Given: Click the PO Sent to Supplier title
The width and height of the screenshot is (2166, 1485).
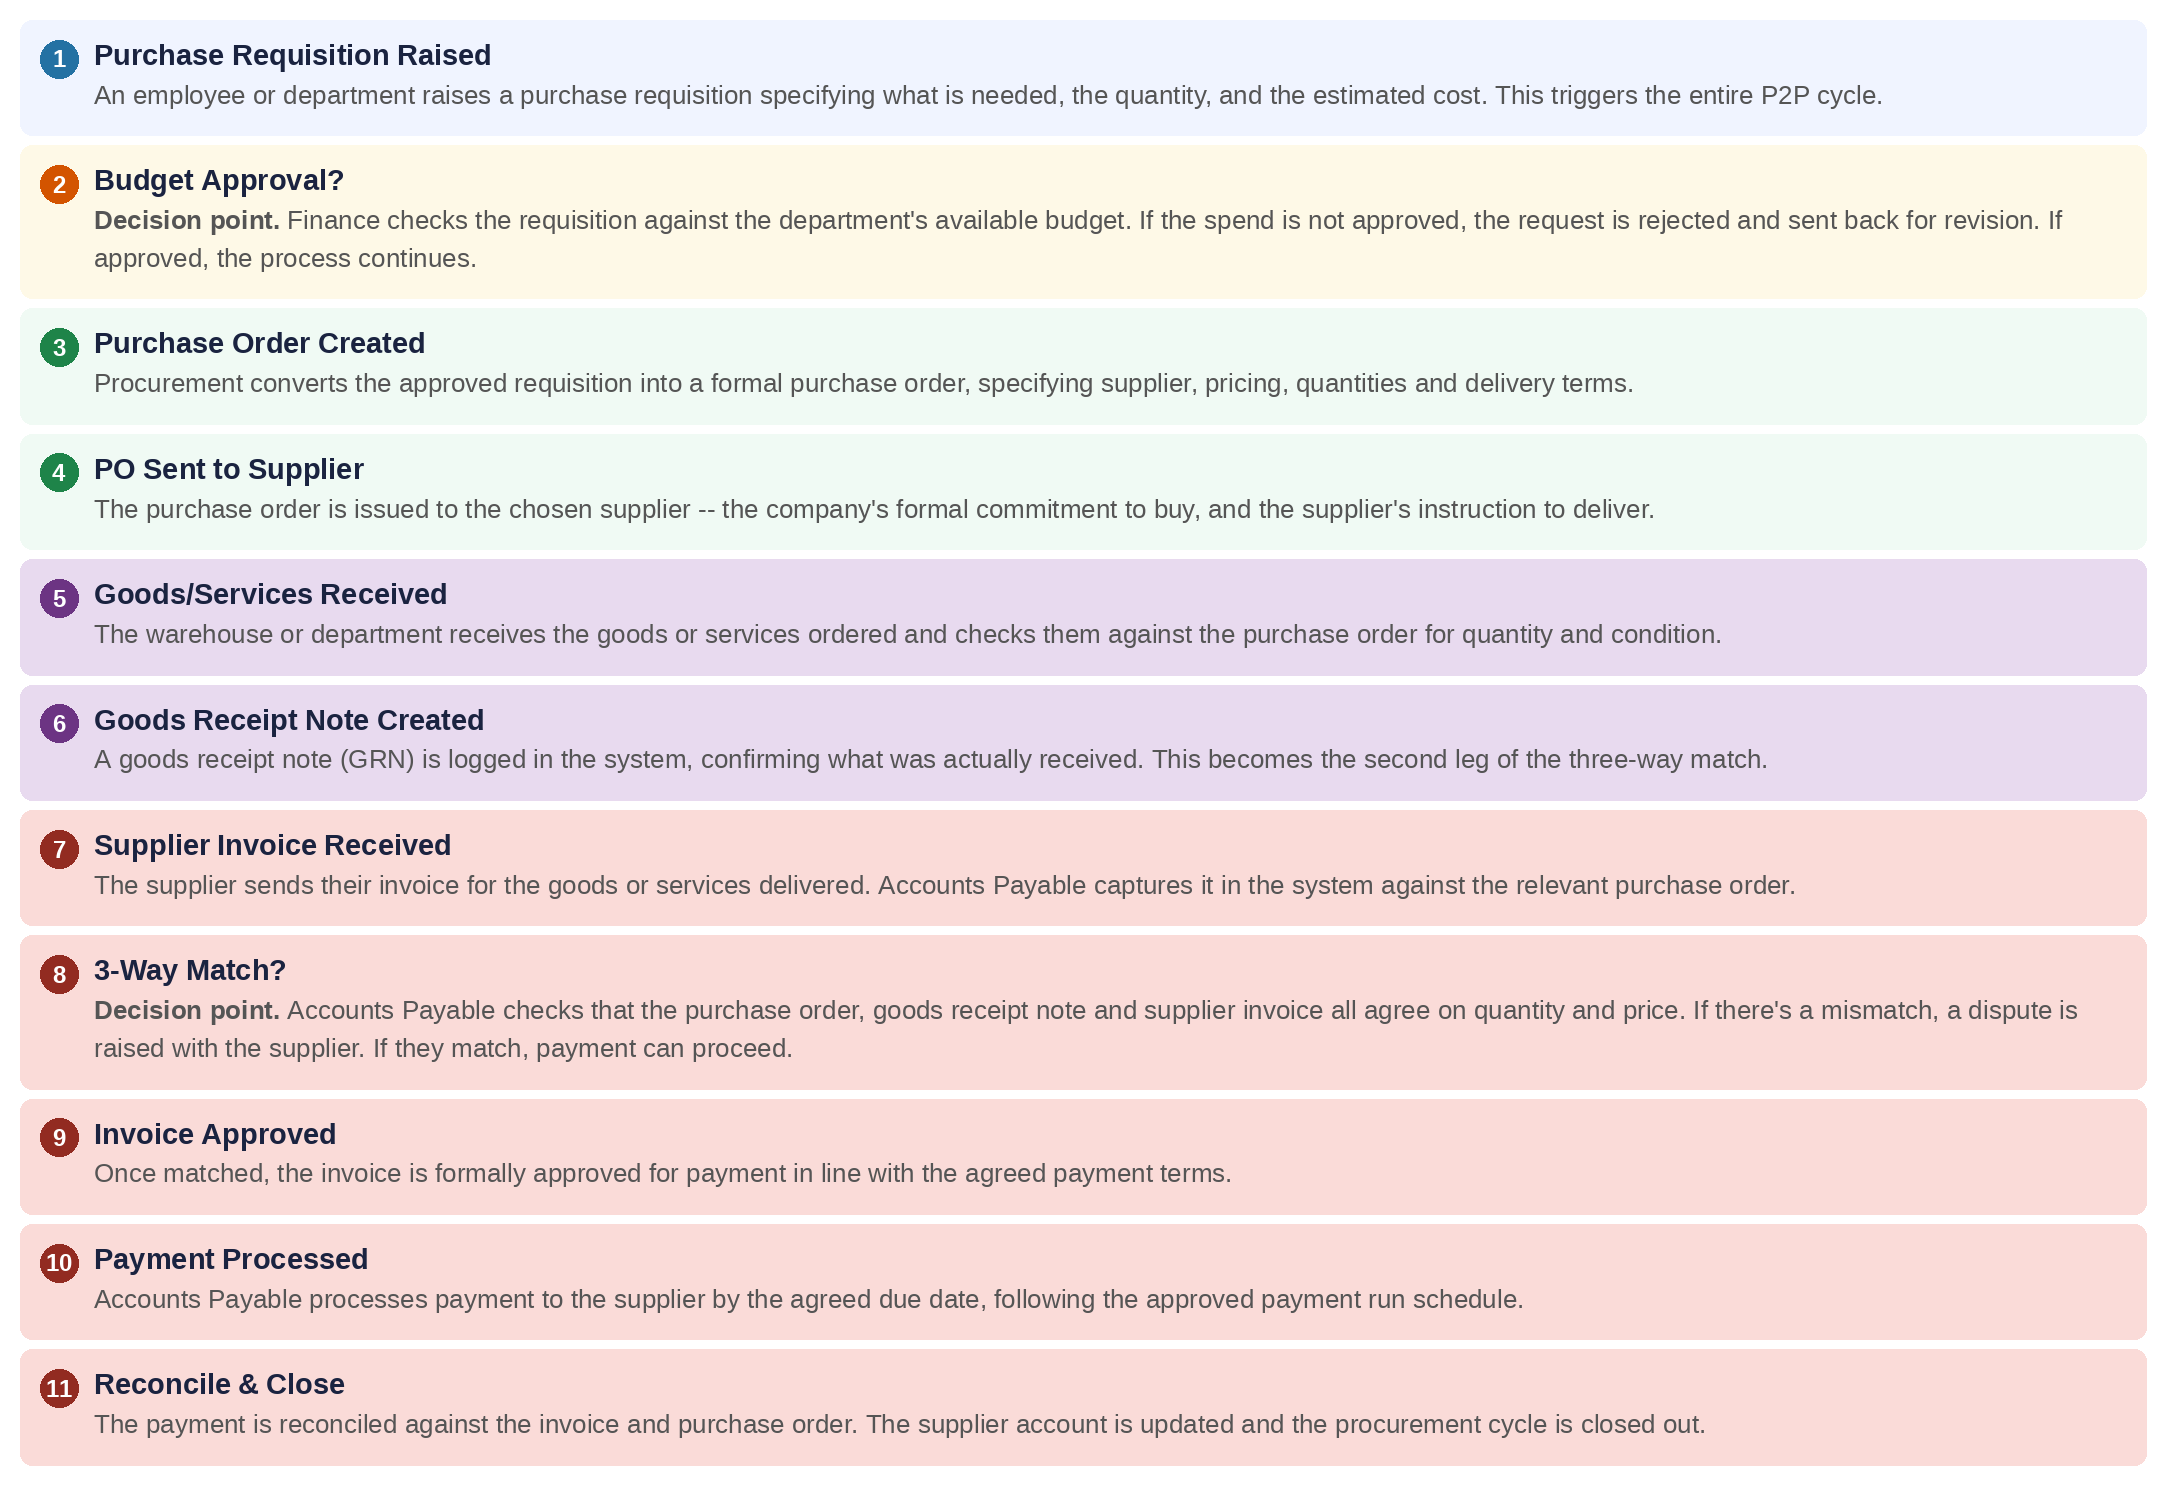Looking at the screenshot, I should (228, 469).
